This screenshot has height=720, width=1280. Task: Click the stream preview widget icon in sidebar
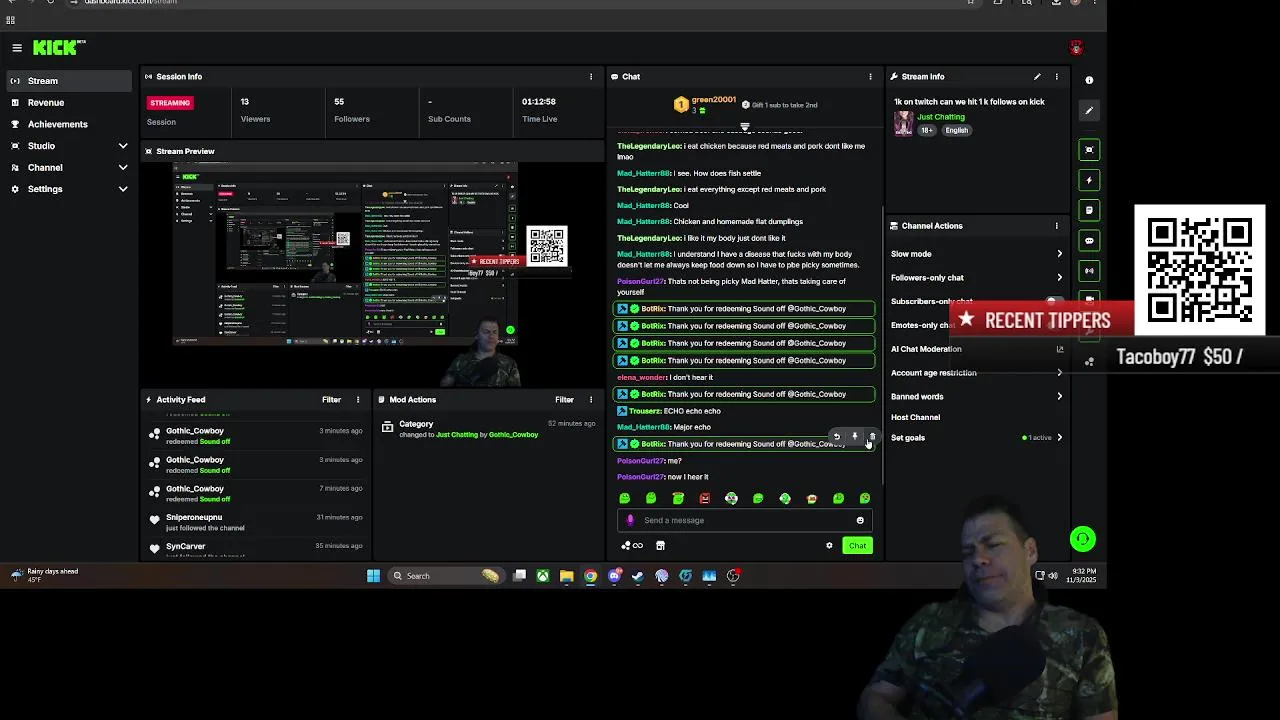(1089, 150)
